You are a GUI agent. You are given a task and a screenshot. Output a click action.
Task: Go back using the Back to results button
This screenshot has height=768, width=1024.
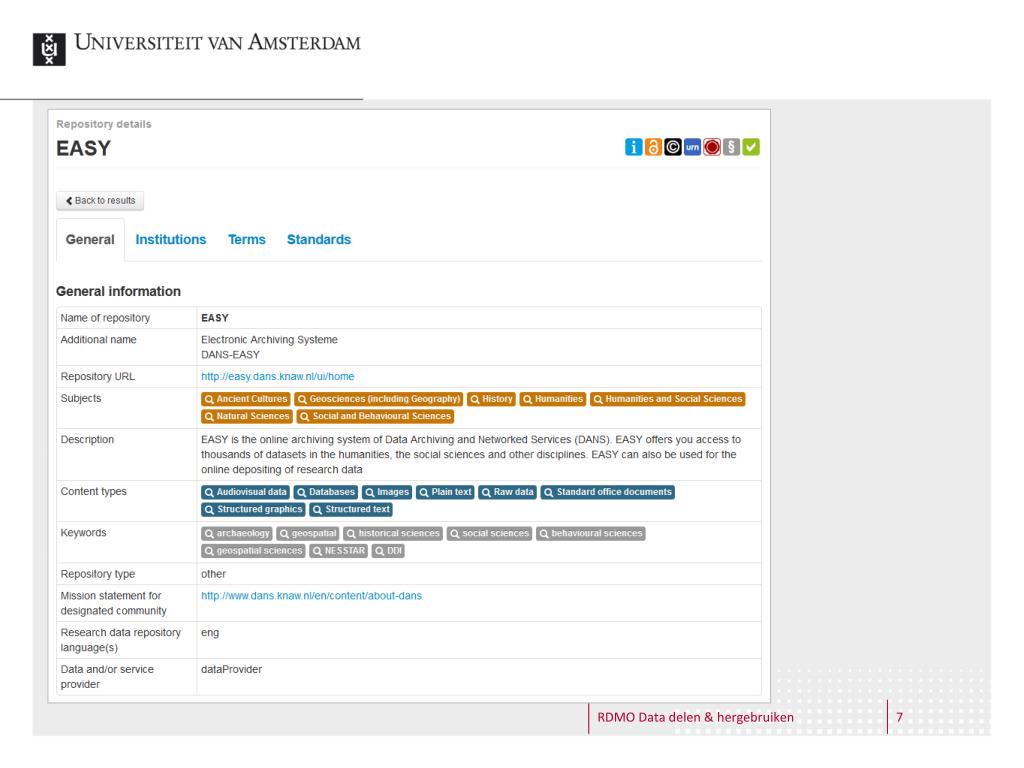100,200
